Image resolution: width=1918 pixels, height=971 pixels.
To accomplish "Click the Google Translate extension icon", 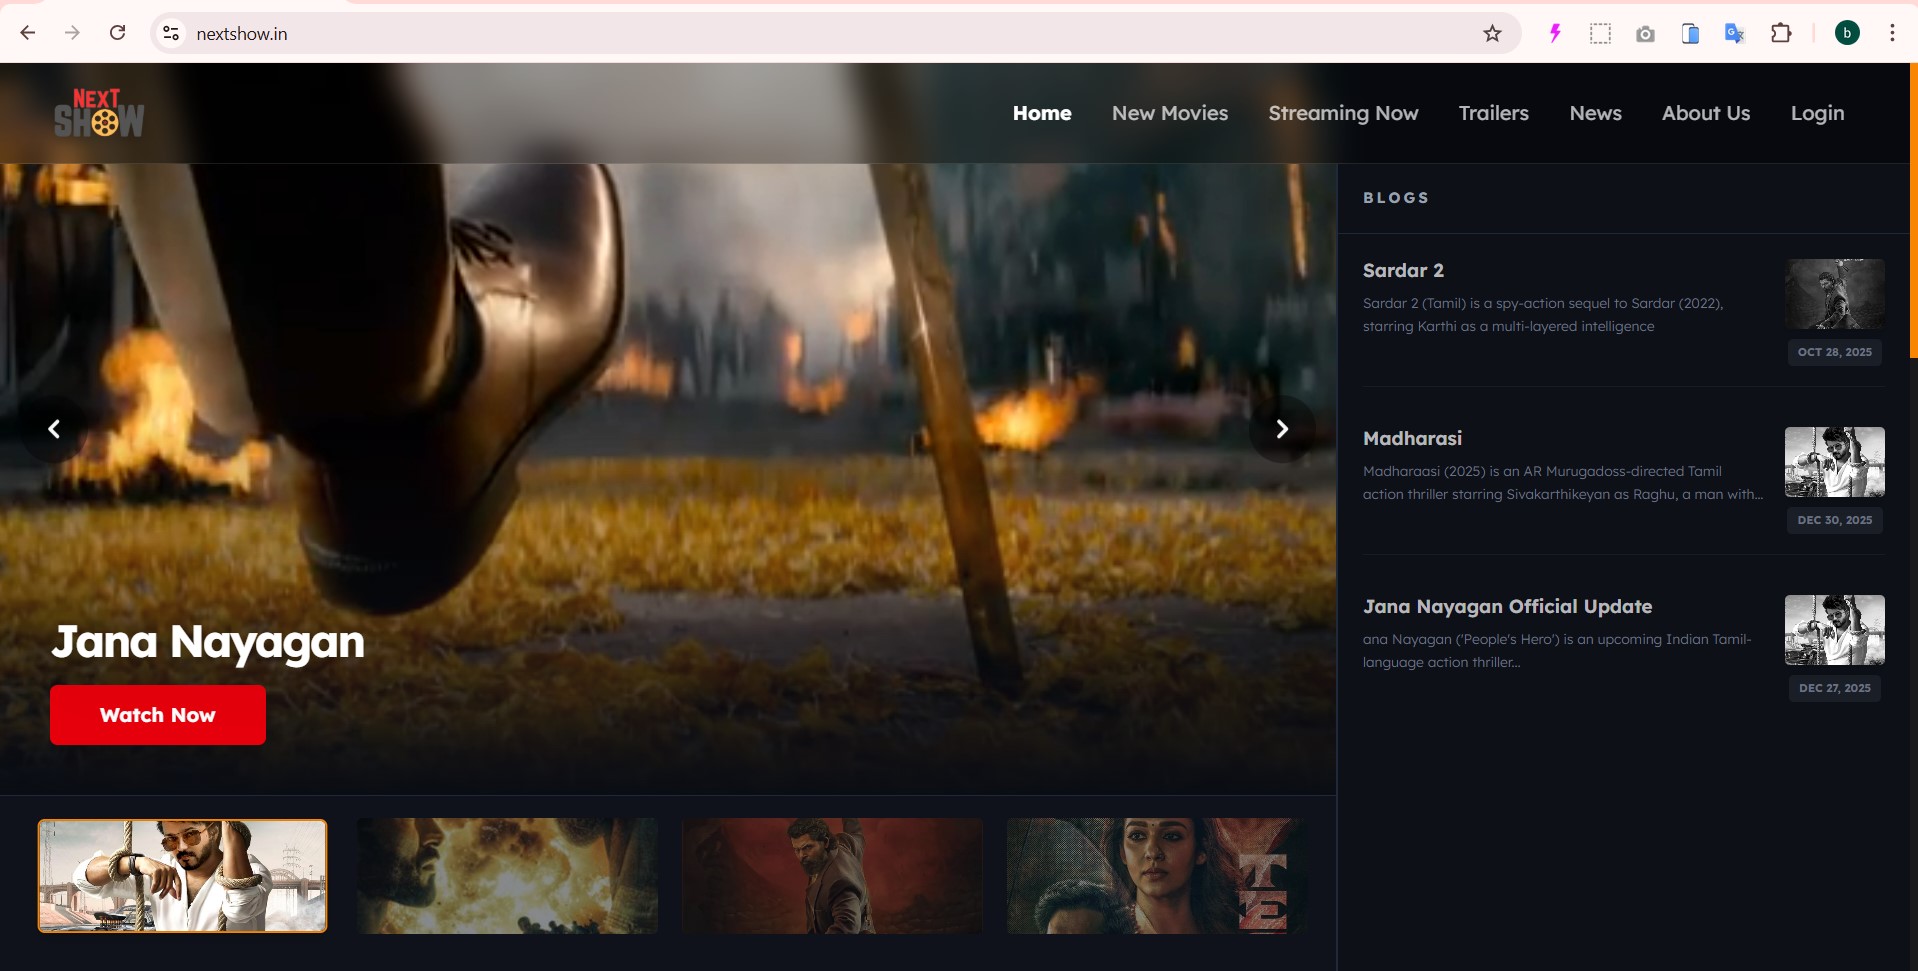I will click(1734, 34).
